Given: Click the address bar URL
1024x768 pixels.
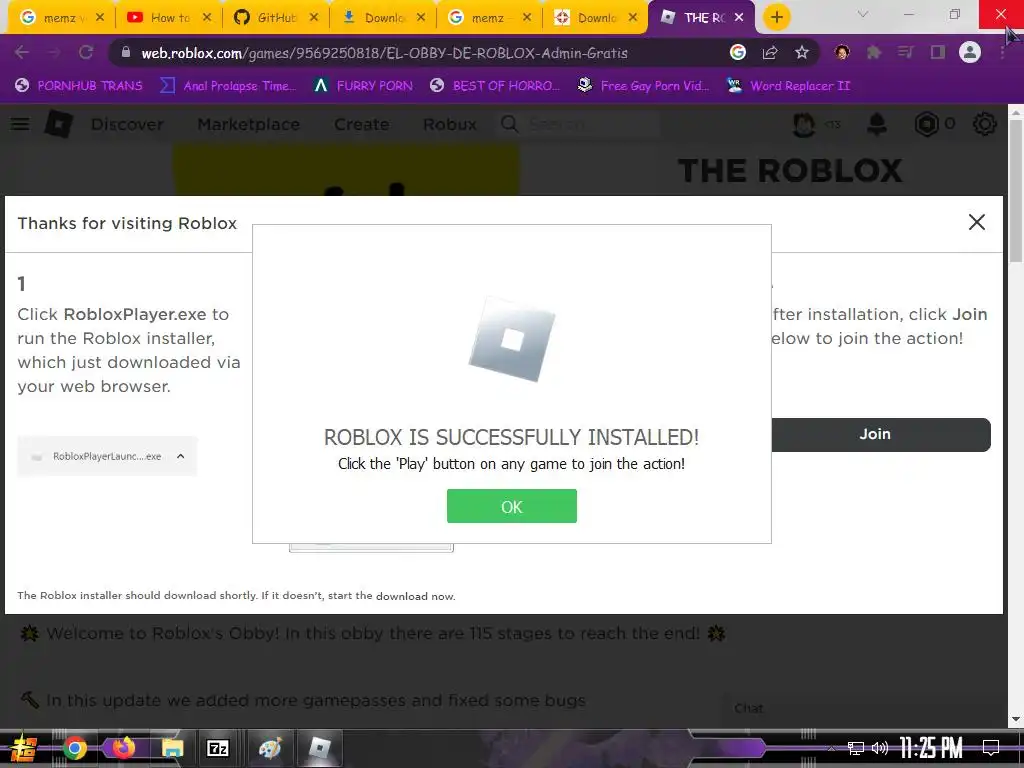Looking at the screenshot, I should [384, 53].
